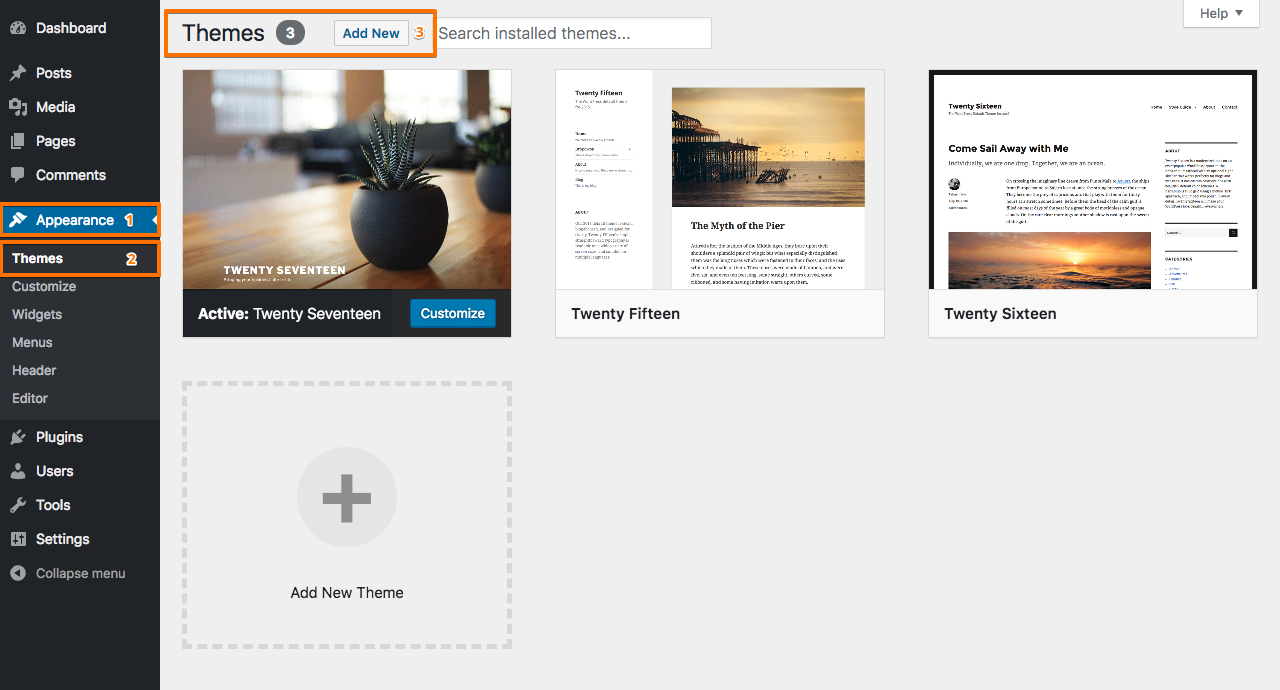Select the Themes submenu item
Image resolution: width=1280 pixels, height=690 pixels.
click(x=80, y=258)
